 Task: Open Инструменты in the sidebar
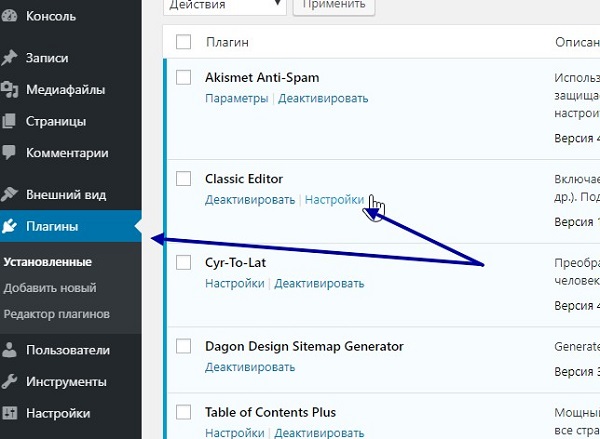coord(66,382)
